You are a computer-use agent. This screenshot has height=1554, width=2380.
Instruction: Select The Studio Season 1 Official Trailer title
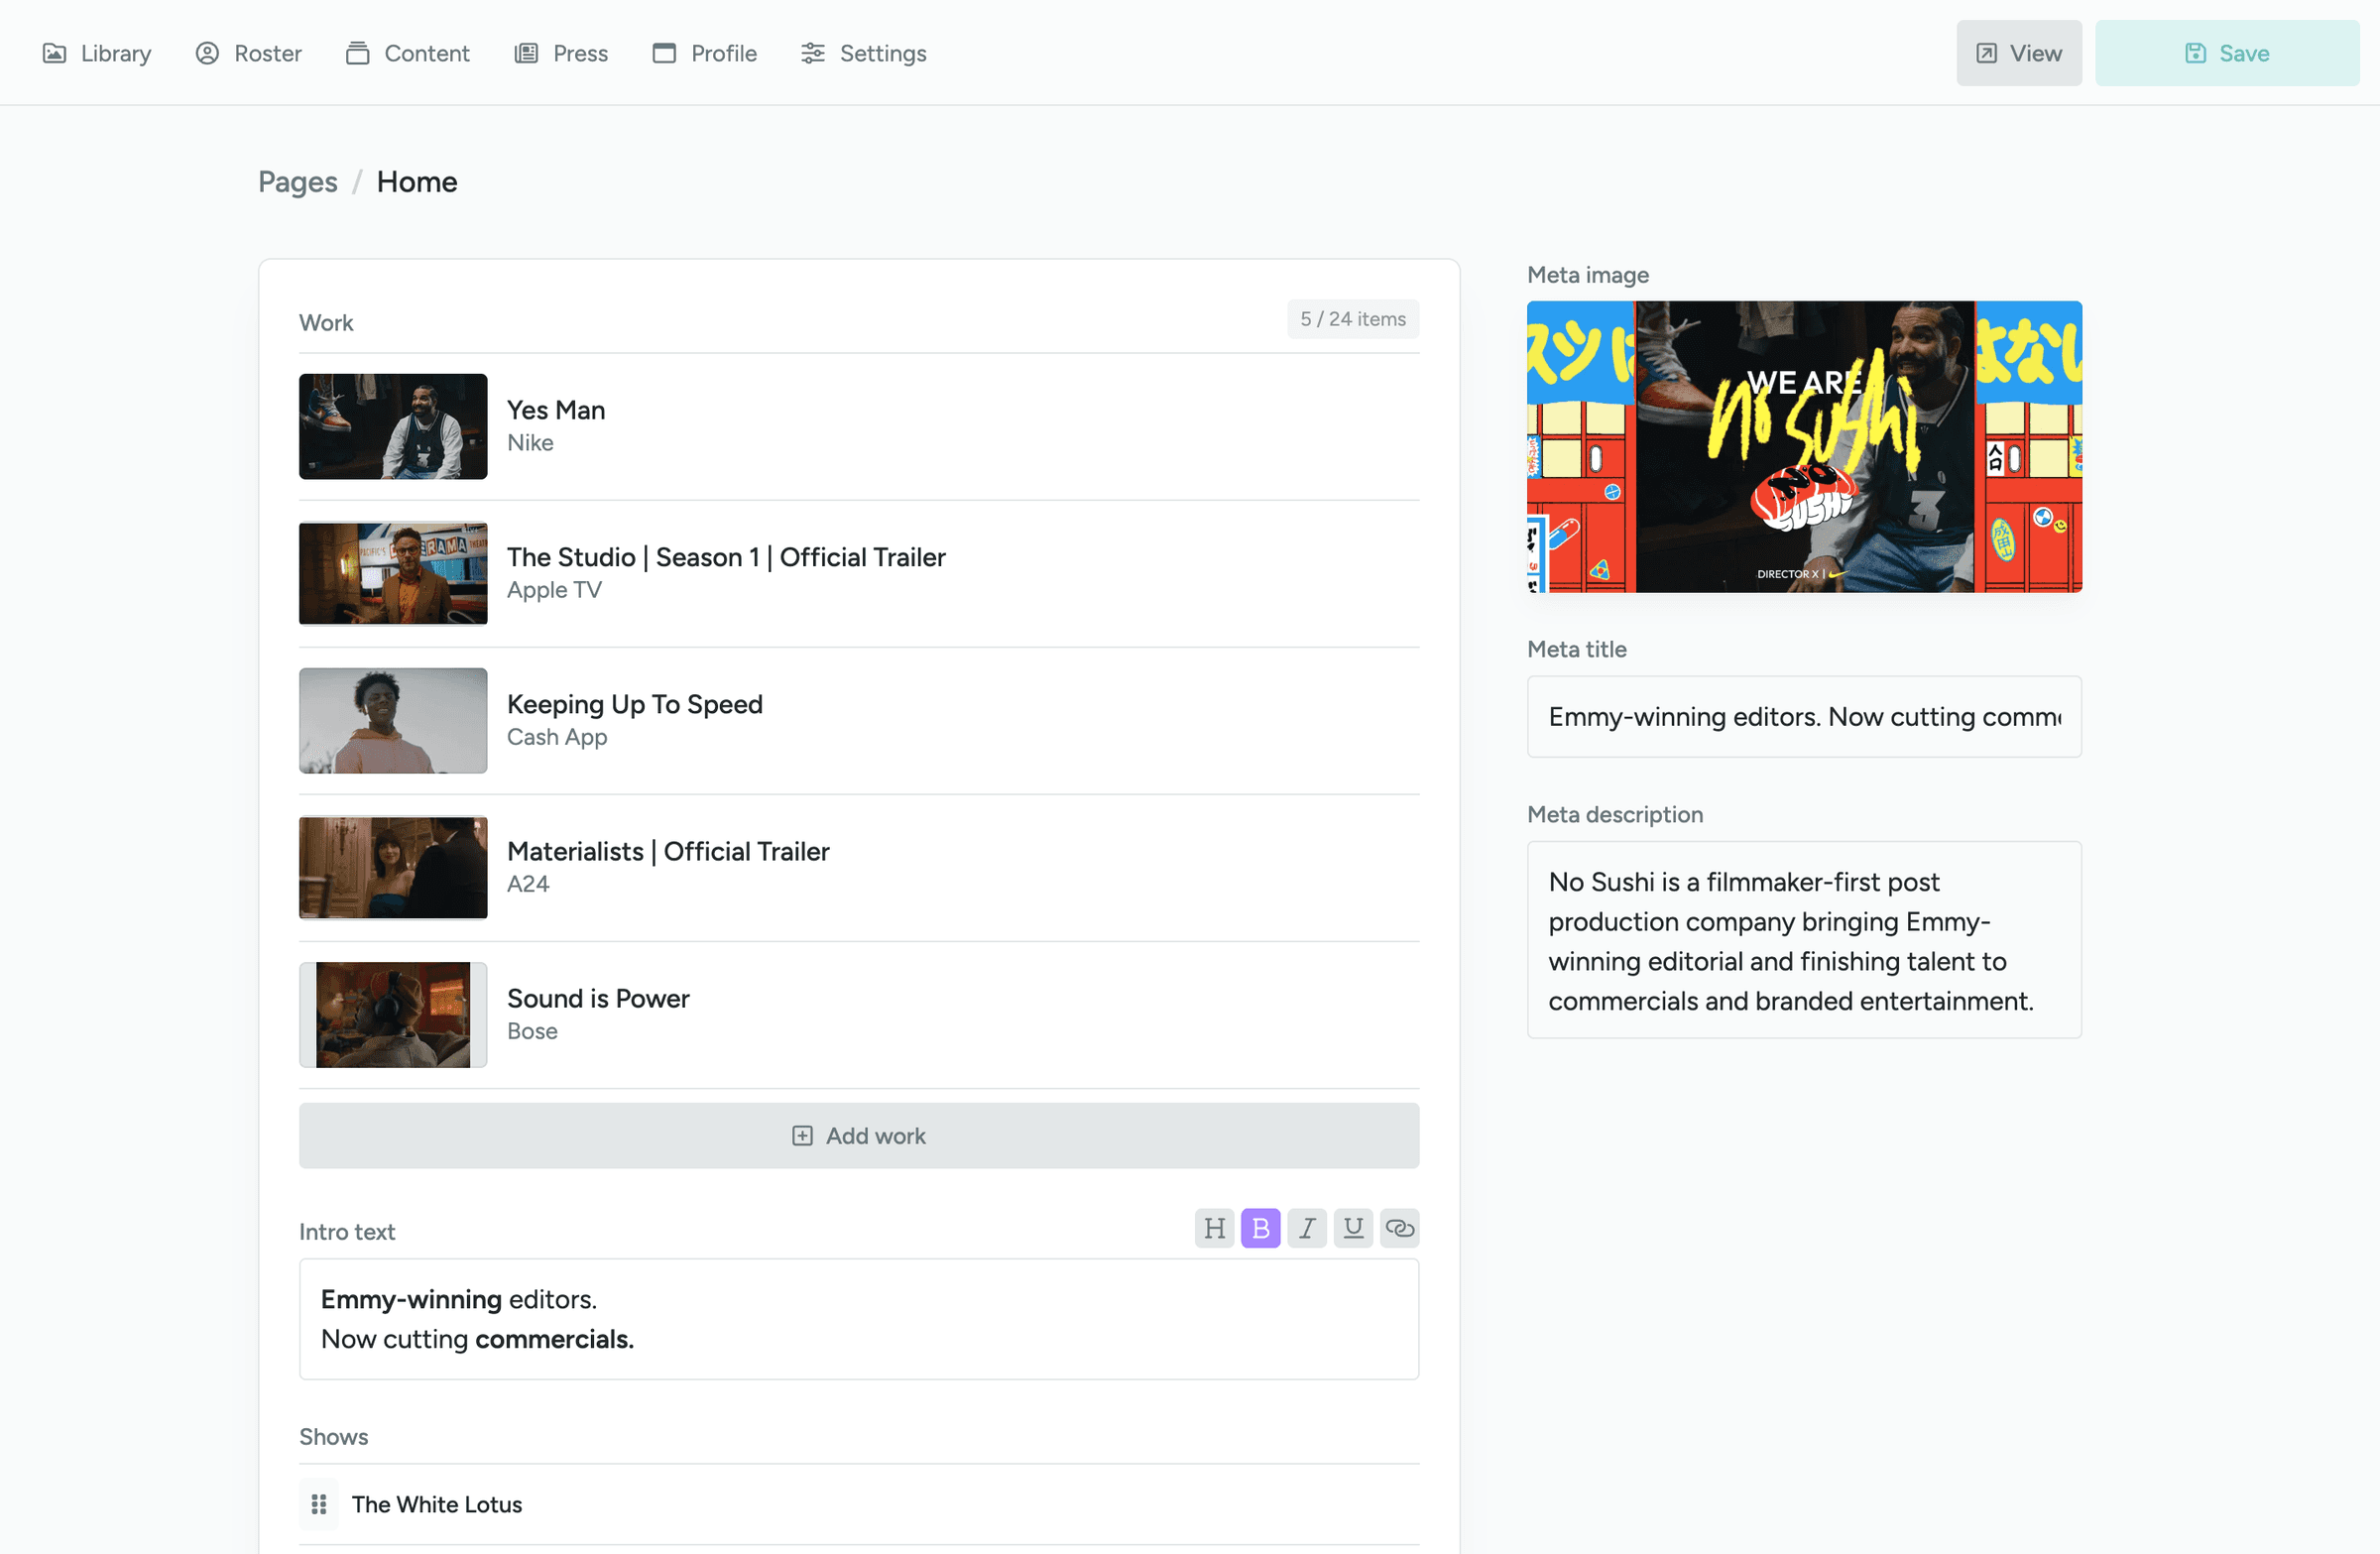tap(726, 557)
